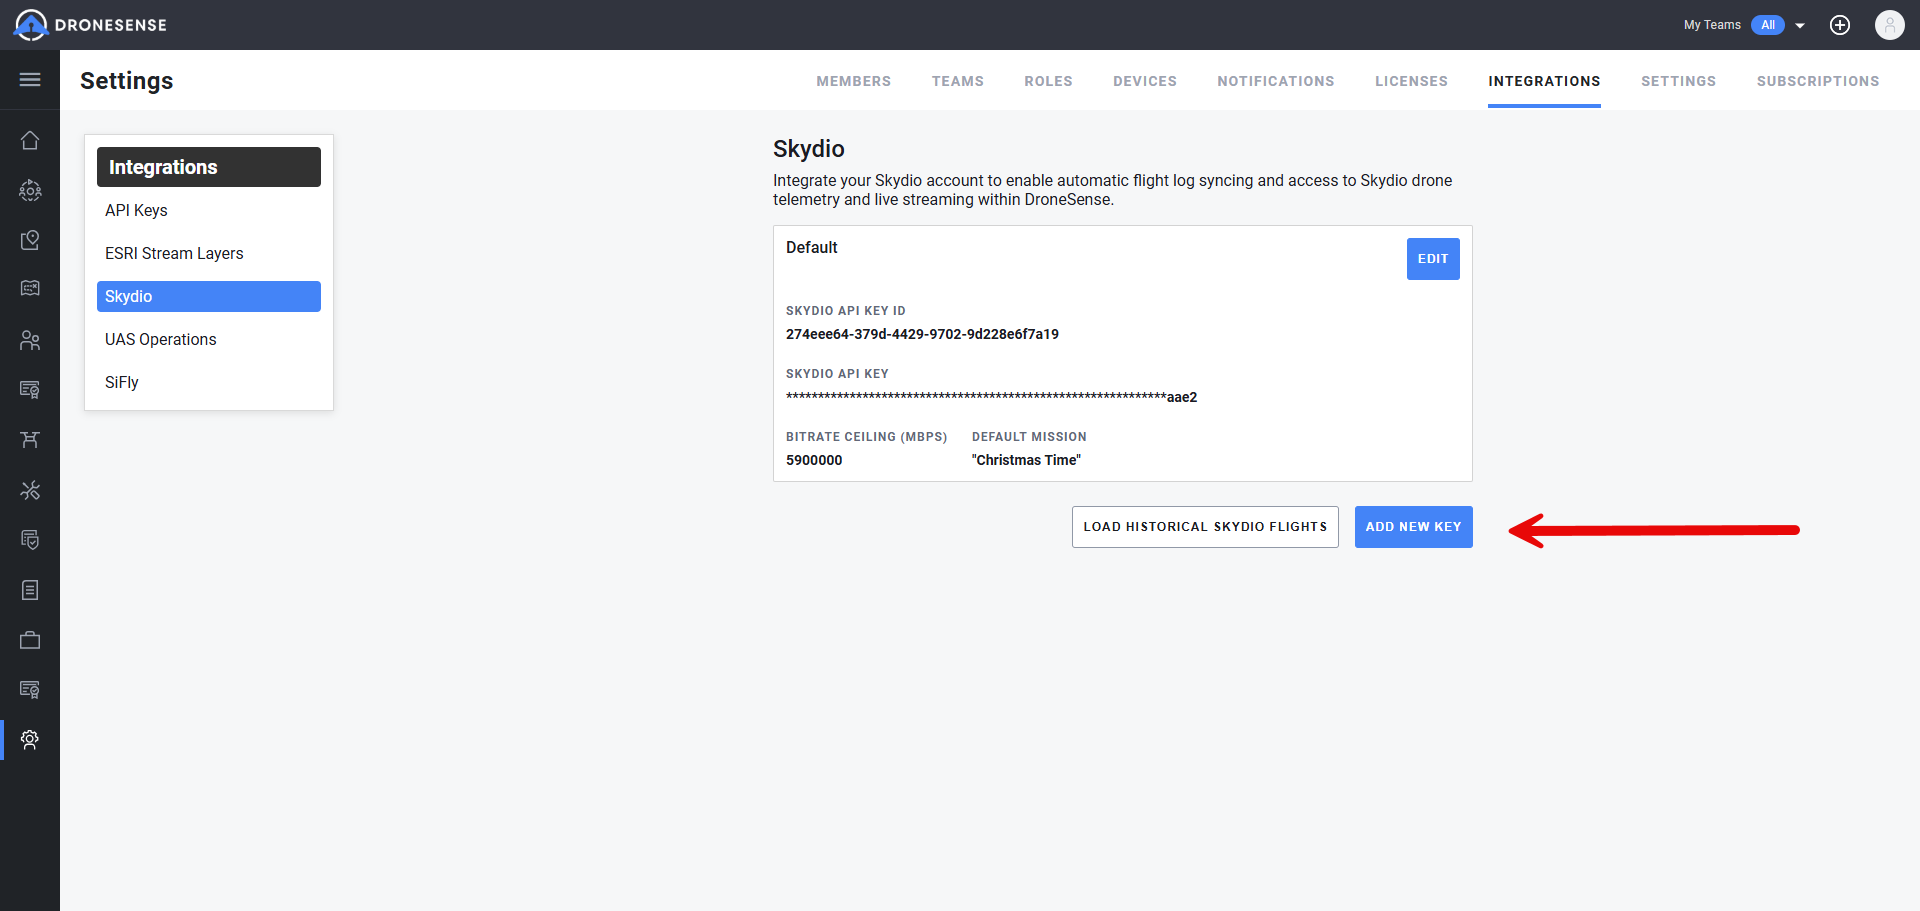Open the circular people-group icon in the sidebar
Viewport: 1920px width, 911px height.
tap(30, 190)
